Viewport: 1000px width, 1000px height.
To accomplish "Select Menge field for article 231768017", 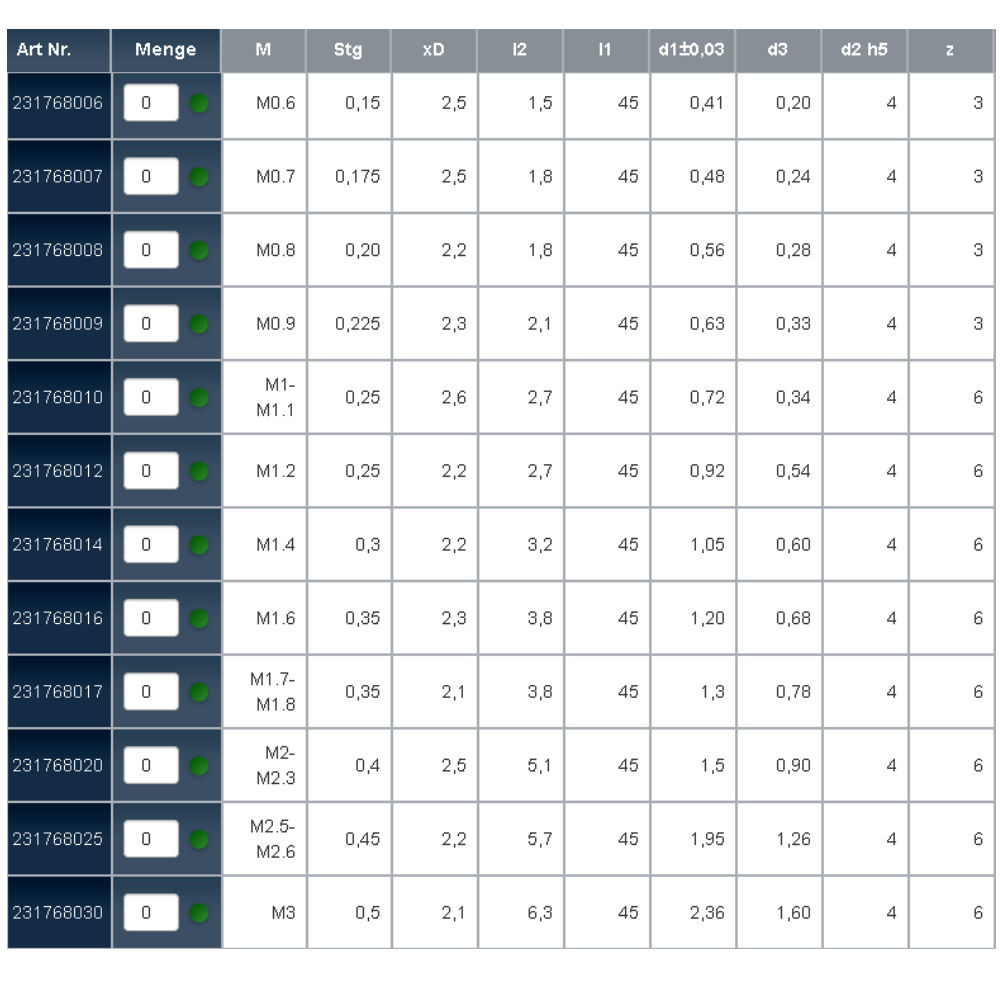I will (x=150, y=692).
